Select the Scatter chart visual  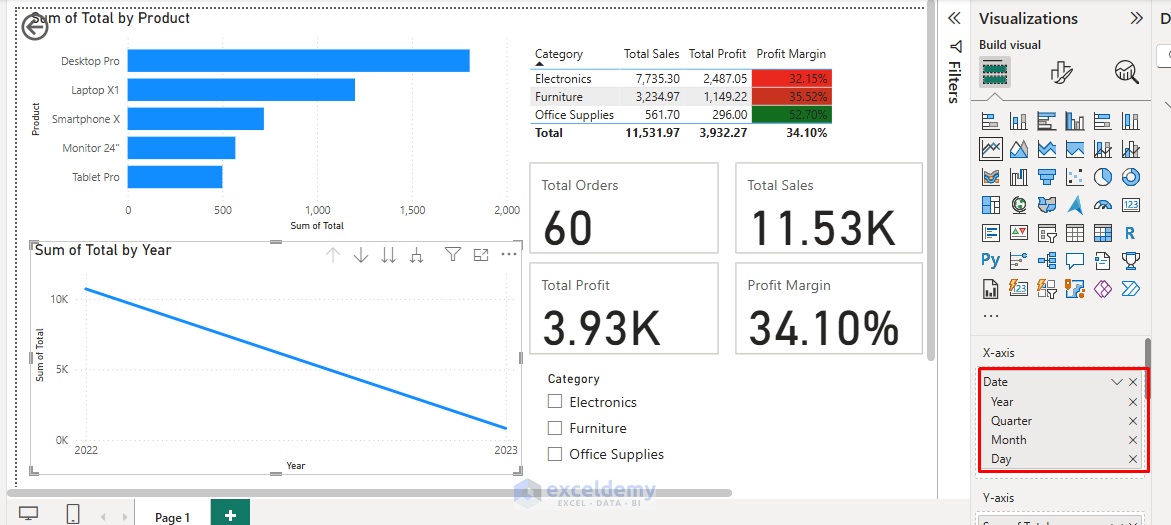click(x=1075, y=177)
